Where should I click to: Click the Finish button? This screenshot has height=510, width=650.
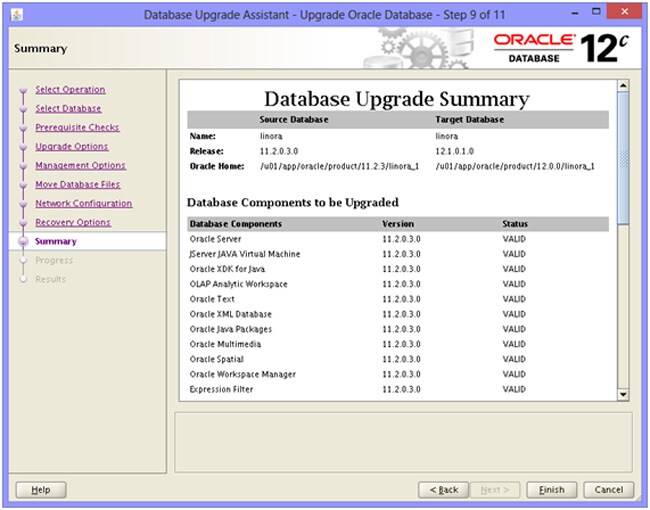click(551, 490)
